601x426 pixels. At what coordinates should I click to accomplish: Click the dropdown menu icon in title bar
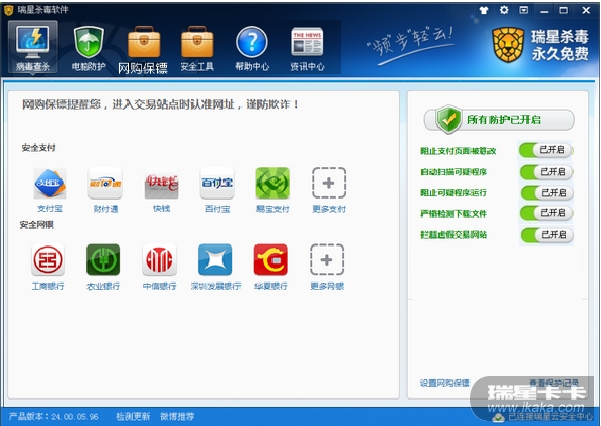coord(524,10)
